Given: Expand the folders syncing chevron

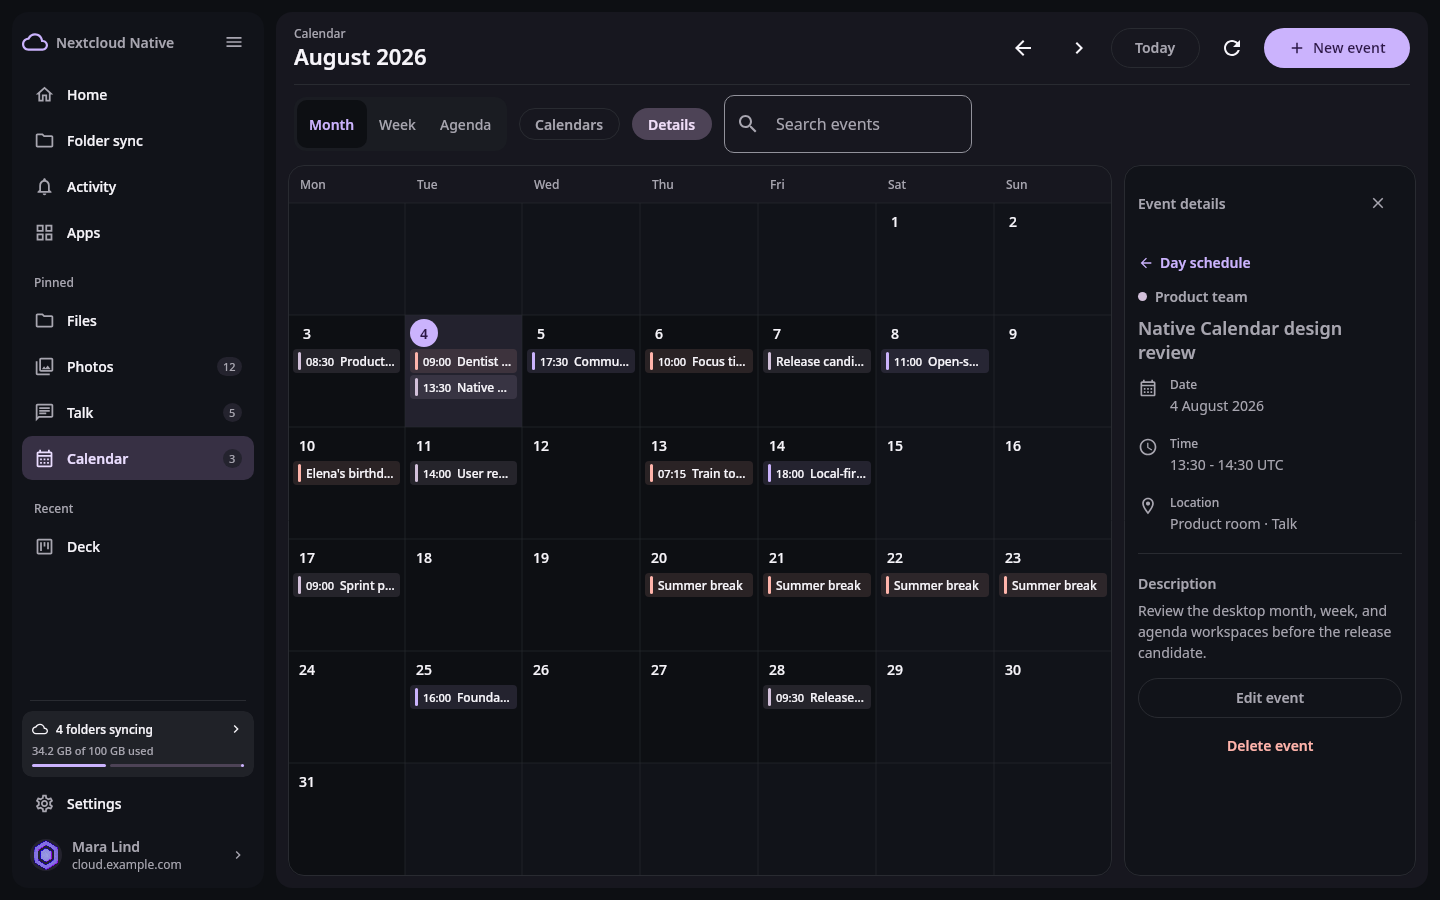Looking at the screenshot, I should pyautogui.click(x=236, y=729).
